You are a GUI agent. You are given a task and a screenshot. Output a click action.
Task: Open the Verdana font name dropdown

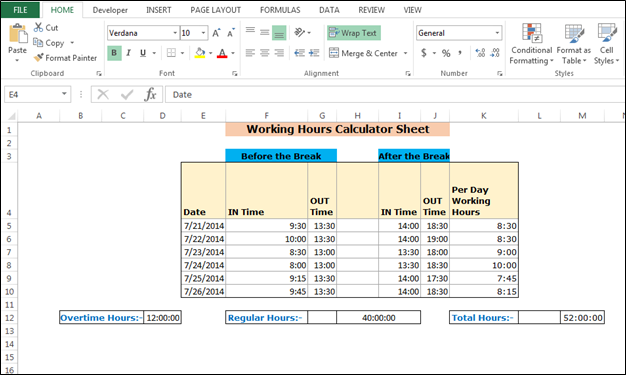(x=175, y=33)
